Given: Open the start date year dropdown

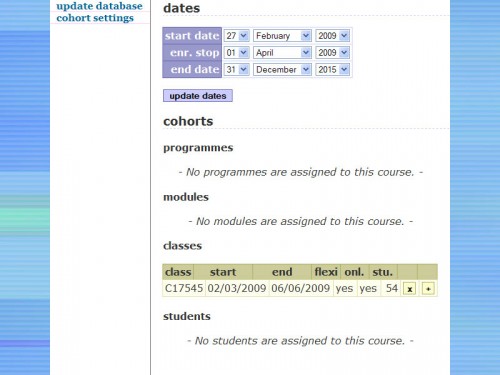Looking at the screenshot, I should click(x=332, y=36).
